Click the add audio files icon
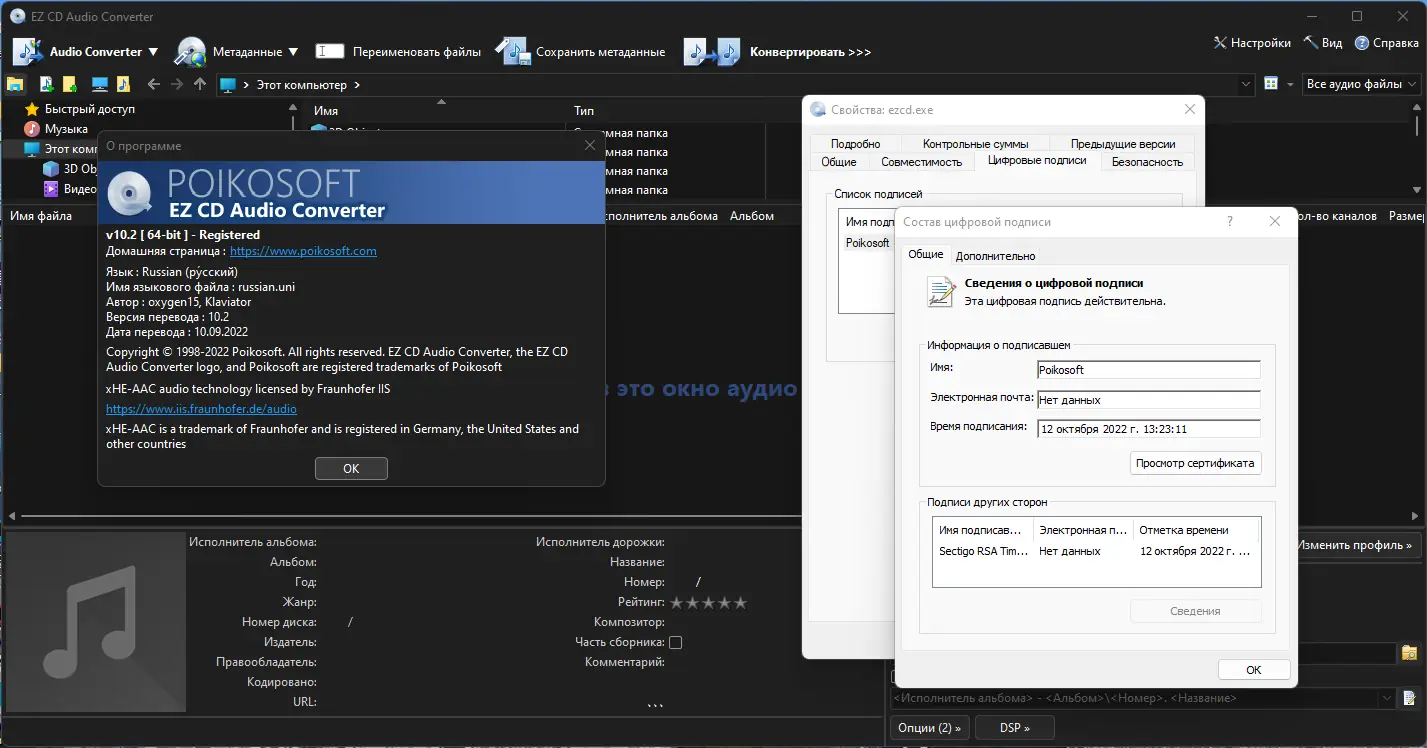 tap(46, 84)
